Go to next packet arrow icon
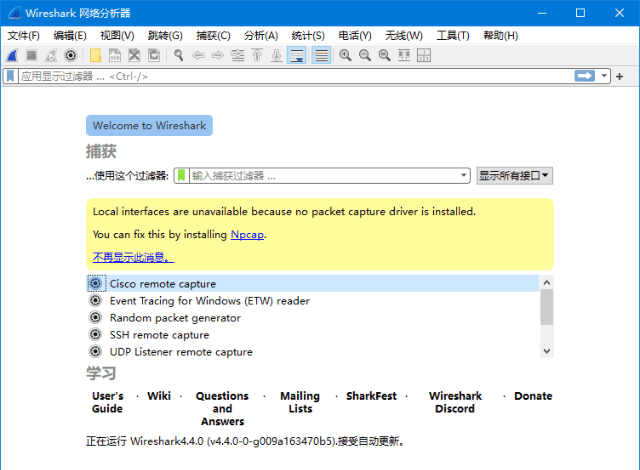The width and height of the screenshot is (640, 470). (x=218, y=55)
